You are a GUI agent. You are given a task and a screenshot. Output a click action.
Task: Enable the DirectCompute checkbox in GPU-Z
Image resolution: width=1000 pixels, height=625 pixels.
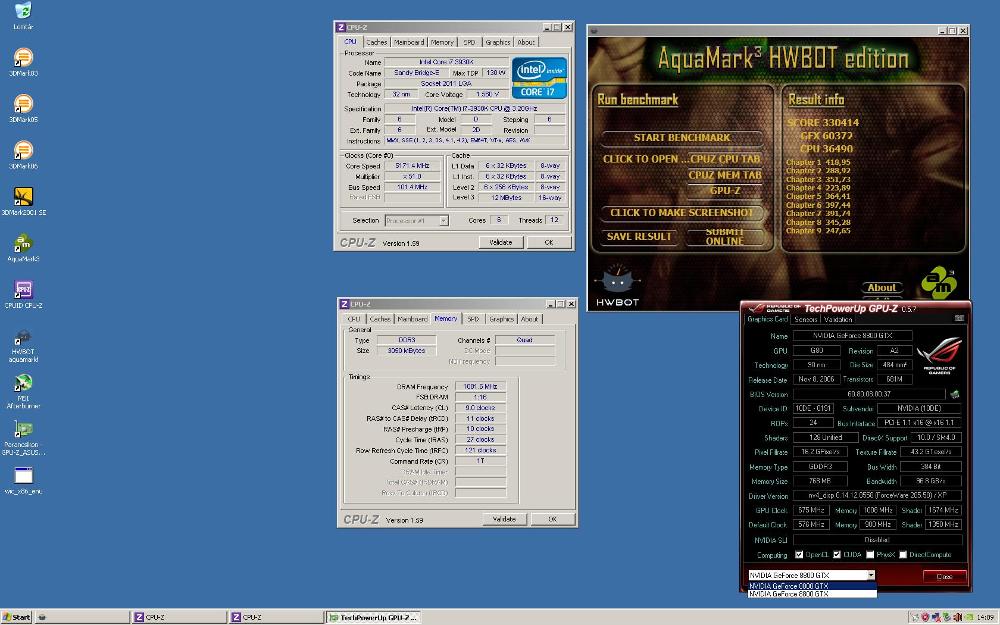point(902,555)
